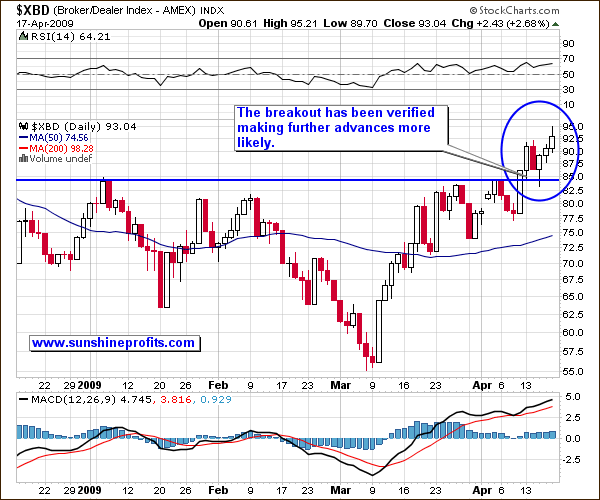Screen dimensions: 600x500
Task: Click the Broker/Dealer Index - AMEX name
Action: coord(124,10)
